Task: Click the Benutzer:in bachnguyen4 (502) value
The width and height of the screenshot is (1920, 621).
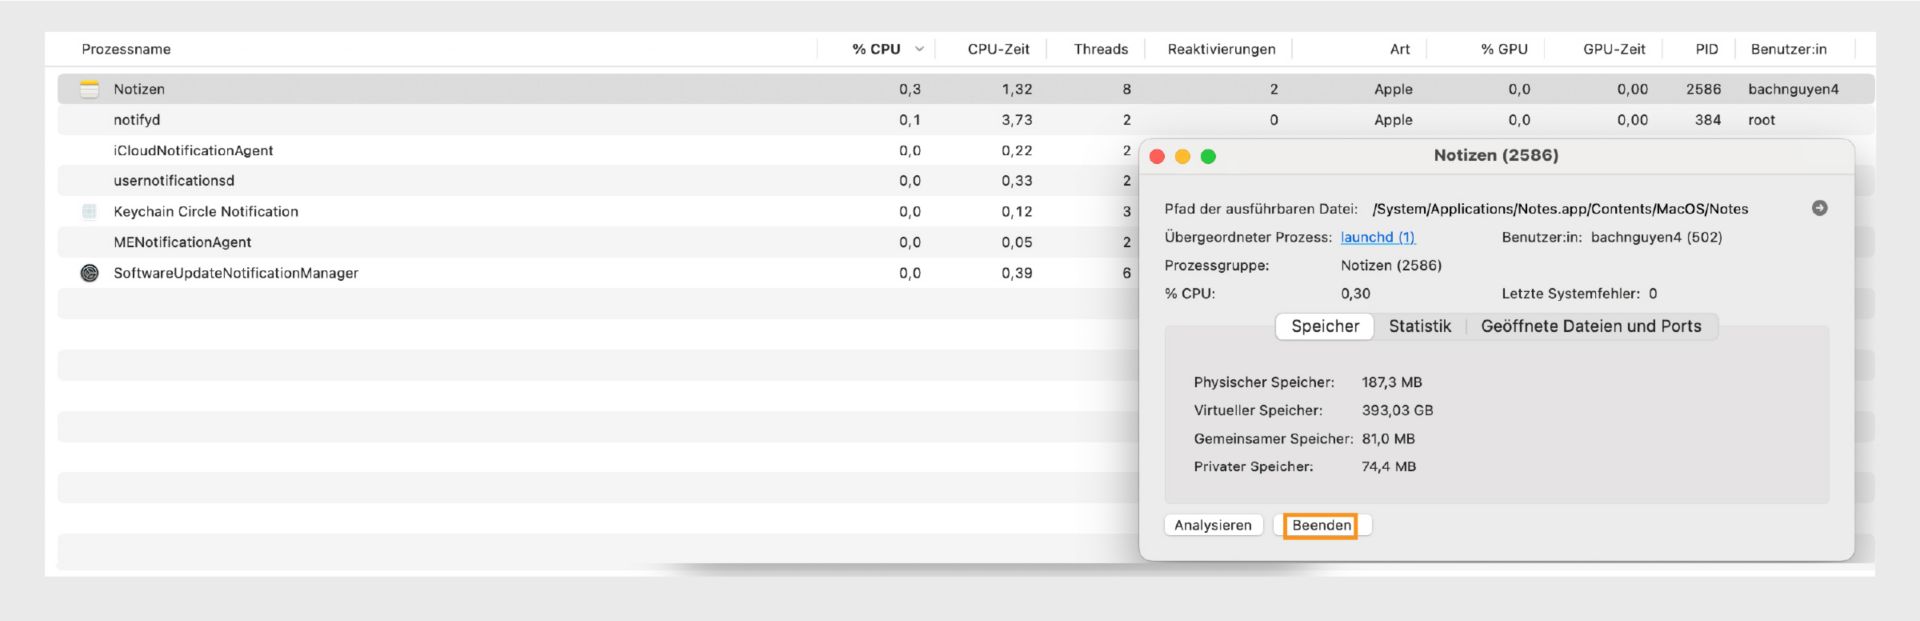Action: (1656, 237)
